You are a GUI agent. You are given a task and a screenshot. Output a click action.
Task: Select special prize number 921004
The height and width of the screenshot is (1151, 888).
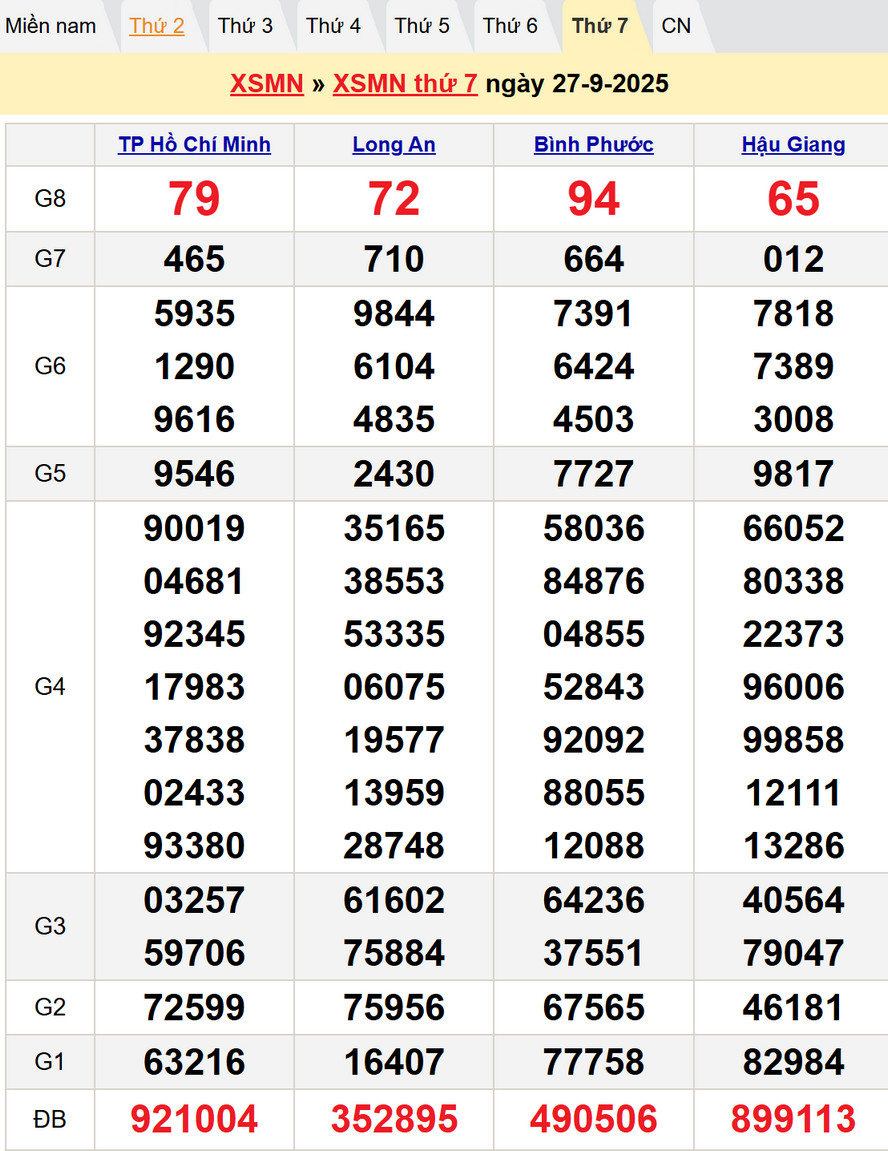click(x=194, y=1119)
